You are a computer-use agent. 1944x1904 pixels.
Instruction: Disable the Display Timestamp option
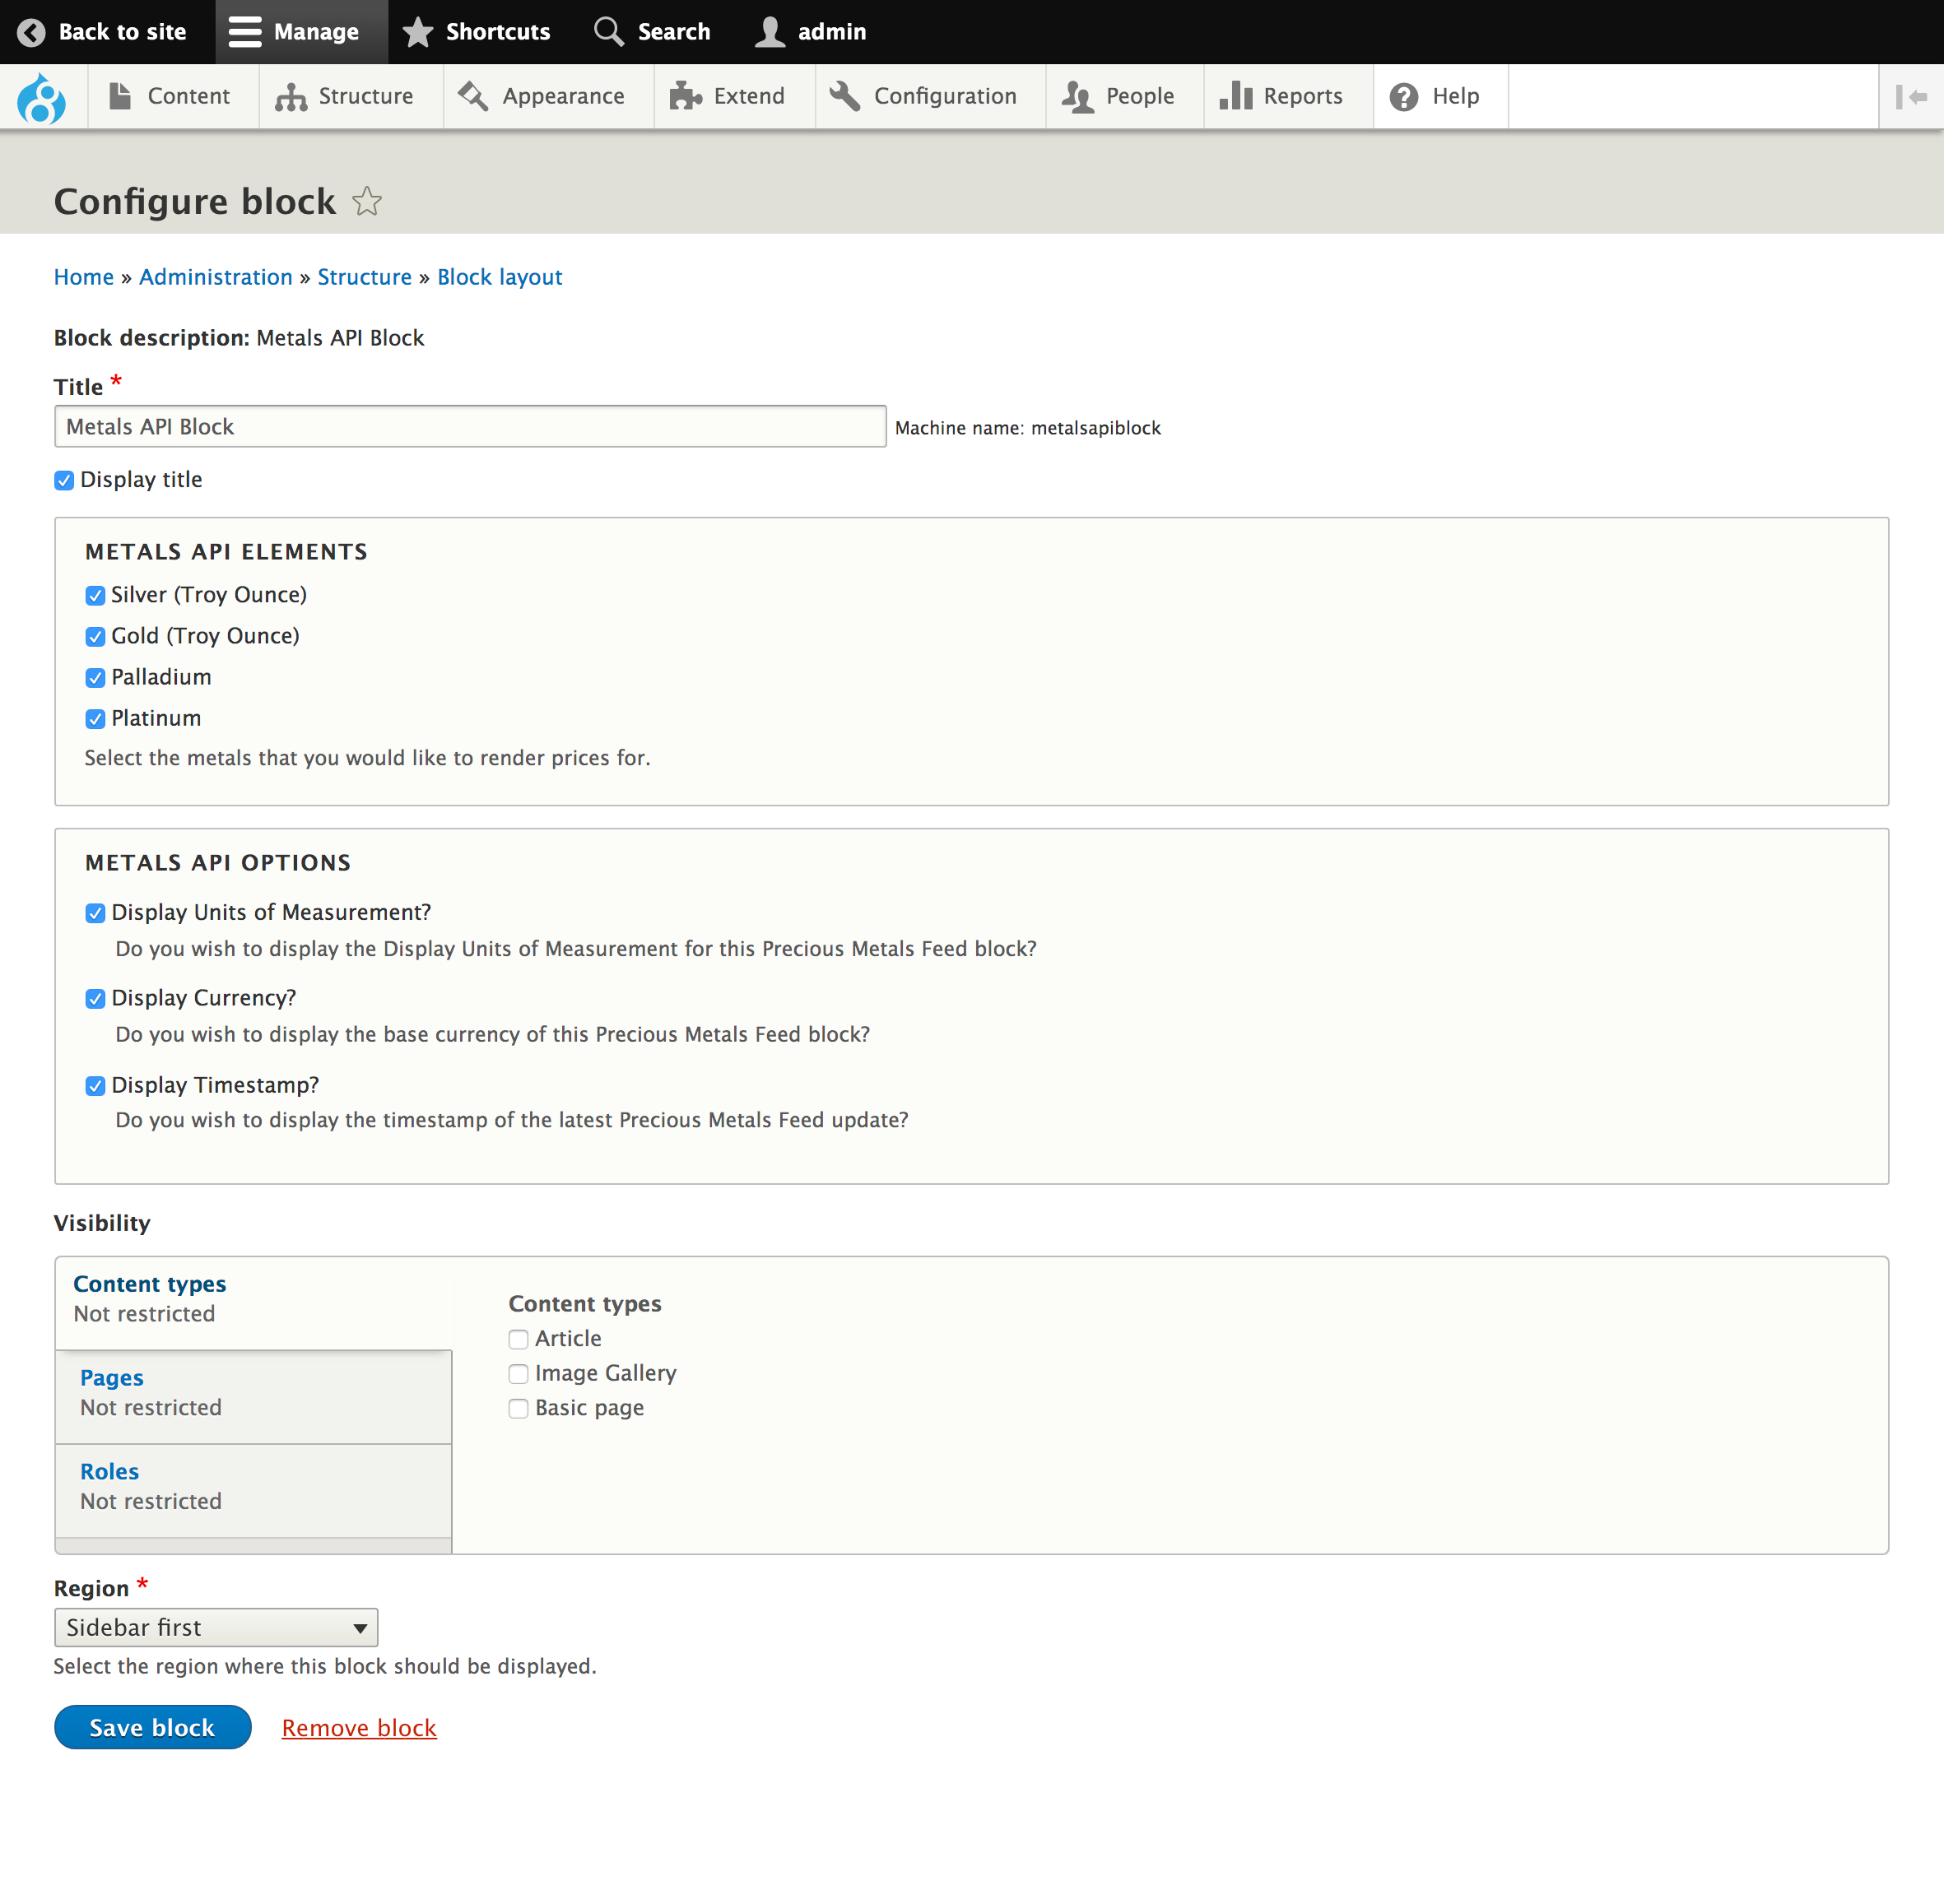click(x=95, y=1085)
